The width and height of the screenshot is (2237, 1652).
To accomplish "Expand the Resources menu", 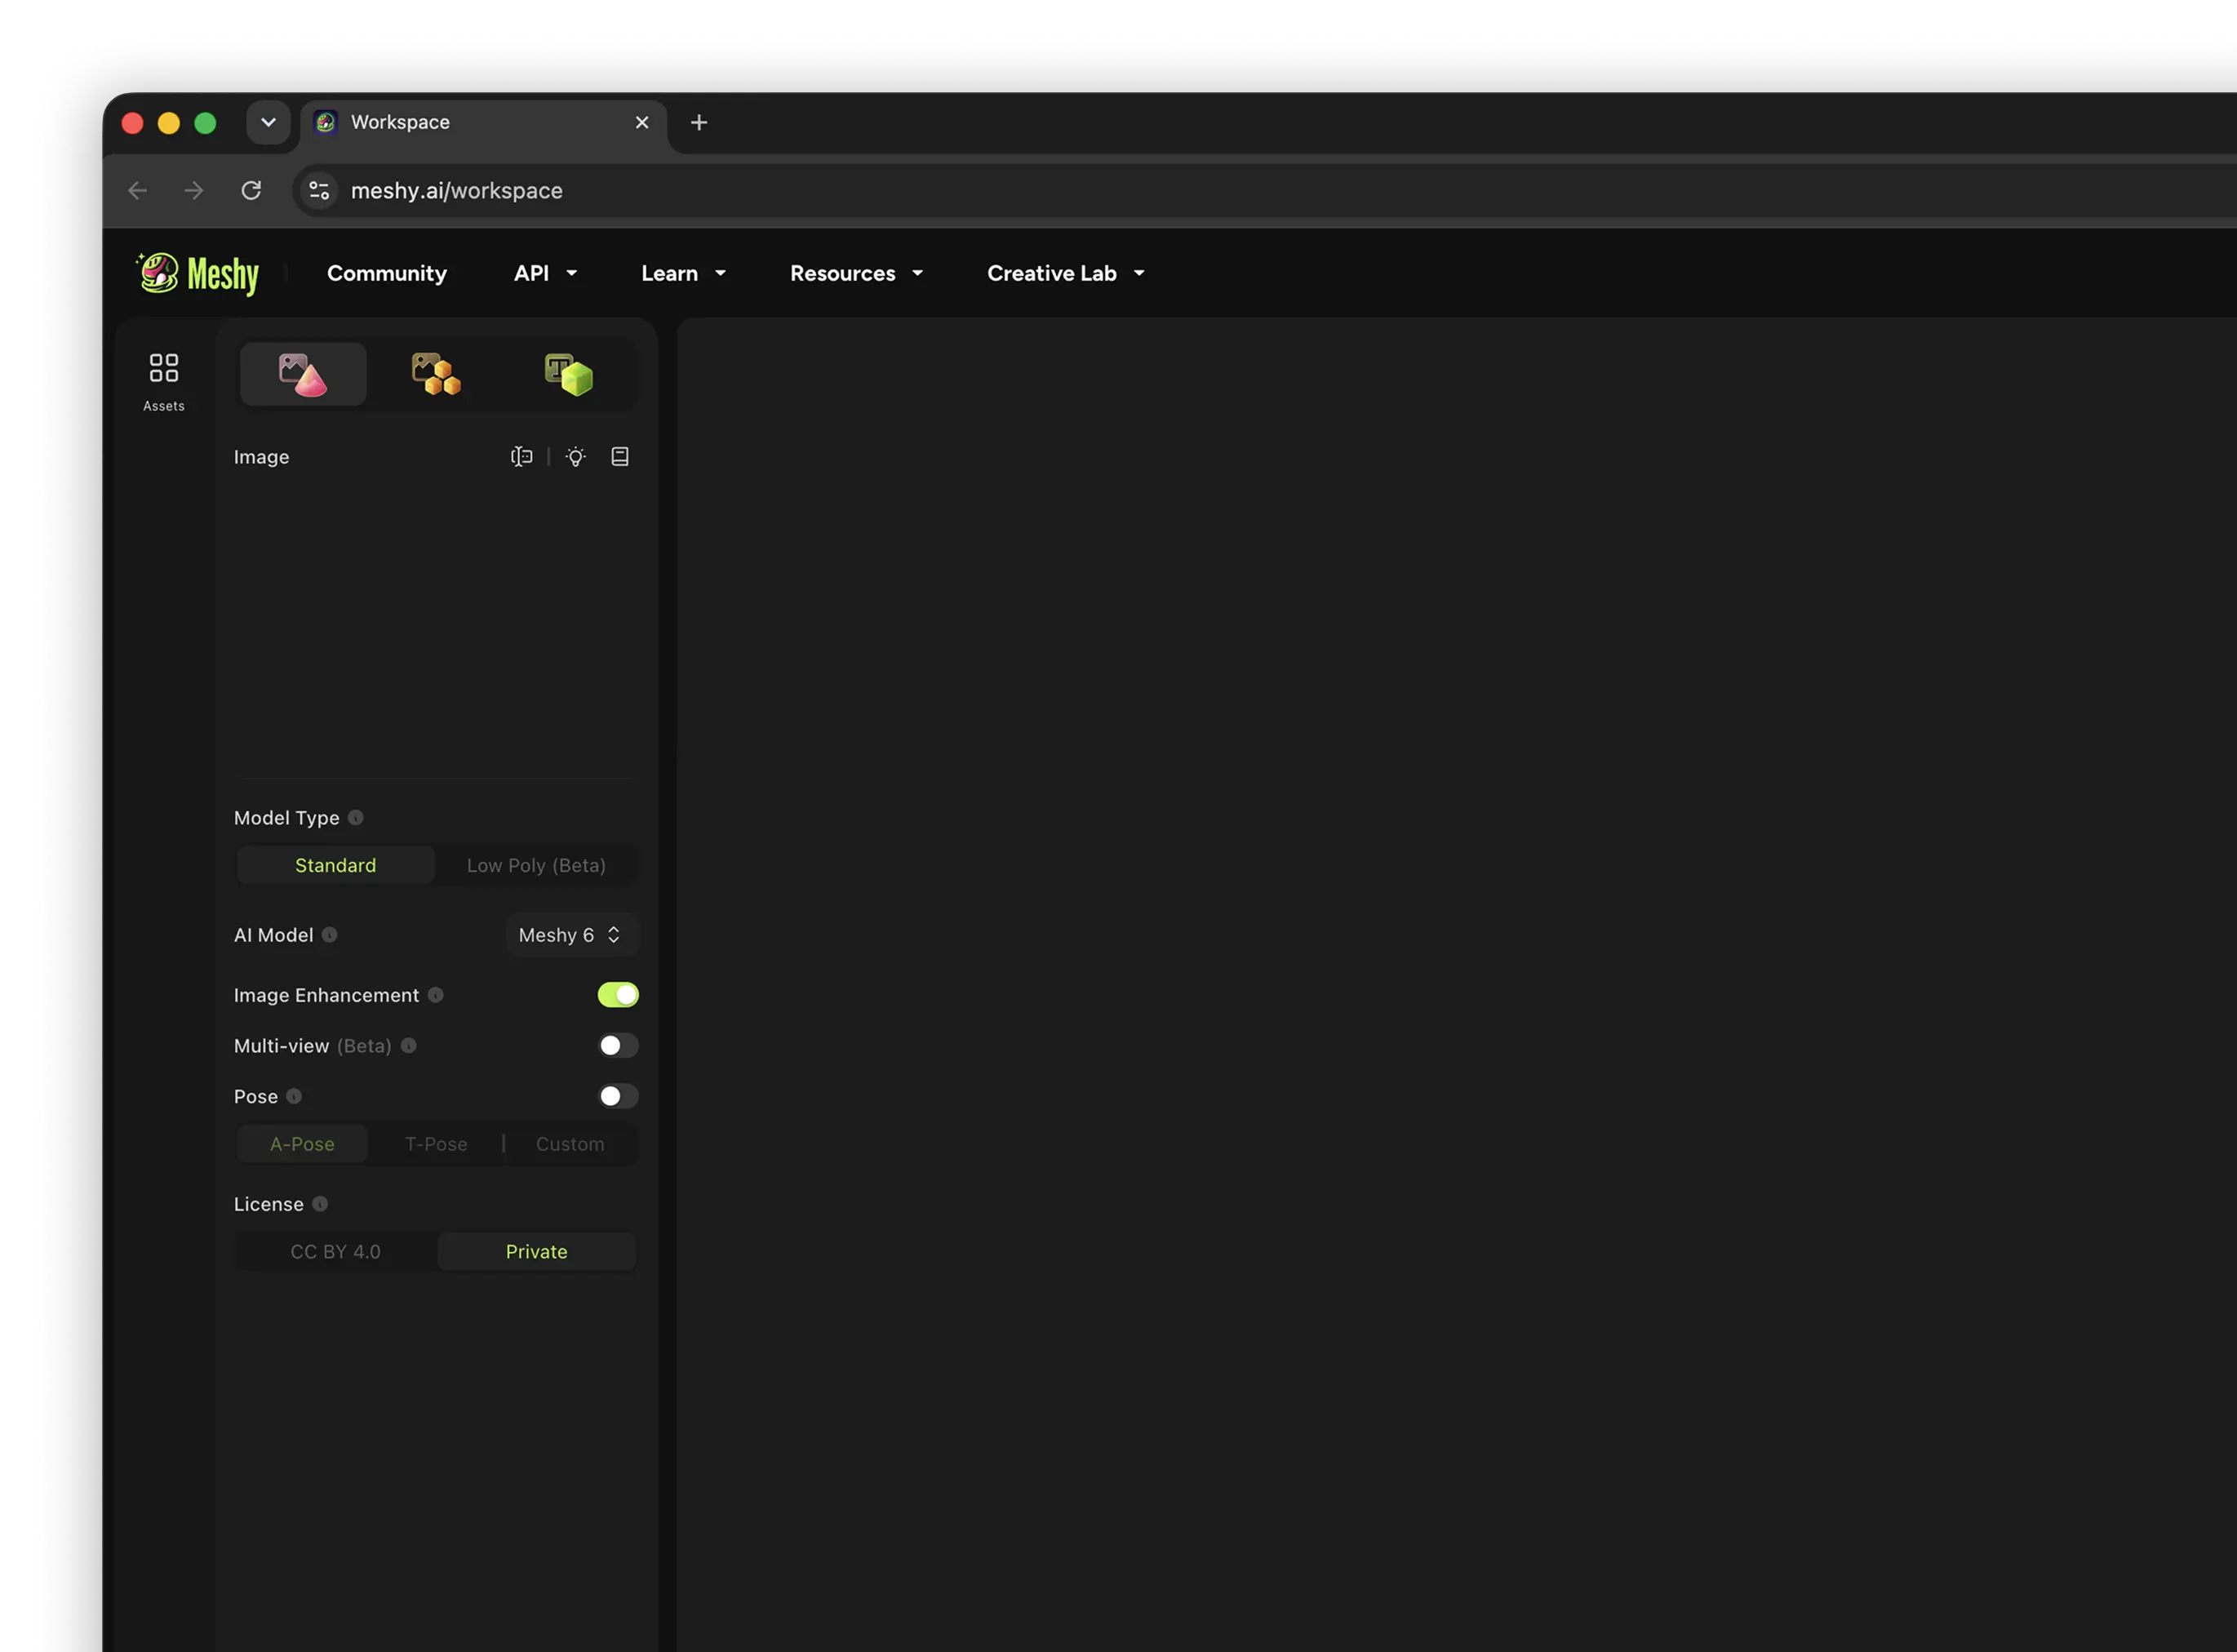I will point(857,273).
